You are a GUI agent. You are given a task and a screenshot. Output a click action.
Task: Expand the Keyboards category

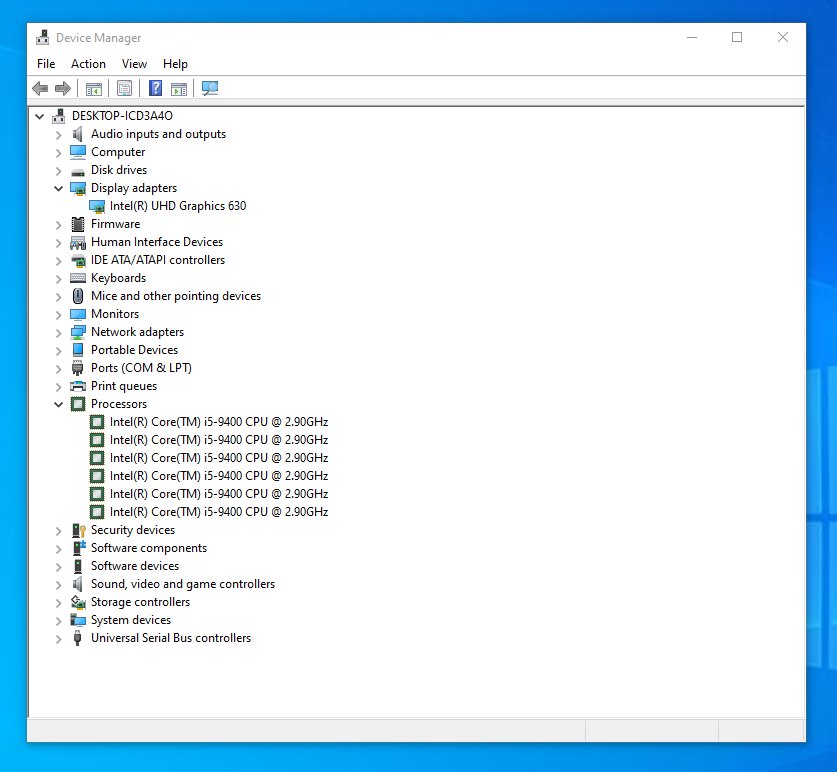(59, 279)
